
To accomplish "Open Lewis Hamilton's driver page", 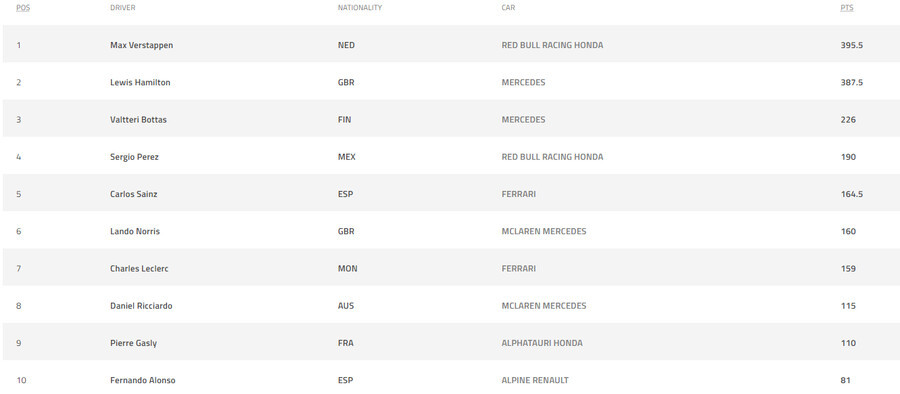I will click(x=140, y=83).
